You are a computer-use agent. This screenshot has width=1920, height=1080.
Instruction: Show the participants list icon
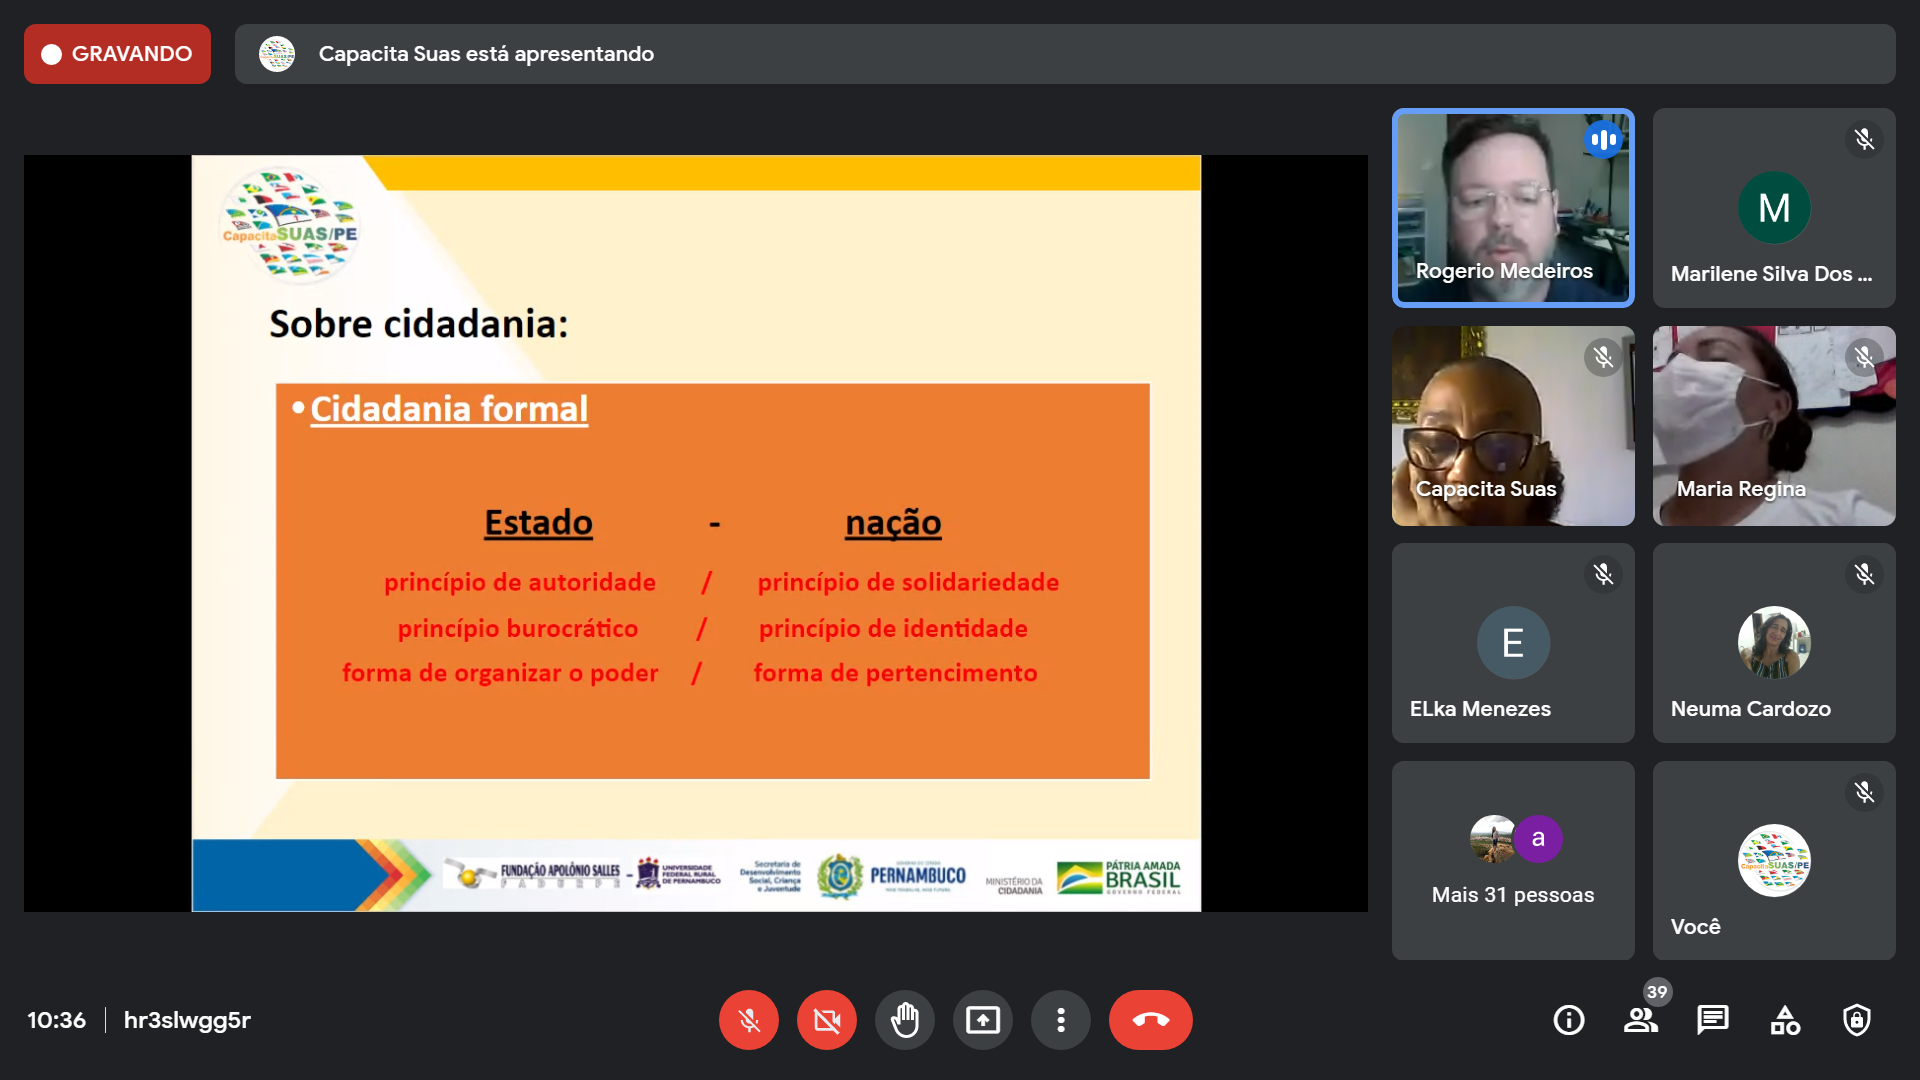1640,1020
